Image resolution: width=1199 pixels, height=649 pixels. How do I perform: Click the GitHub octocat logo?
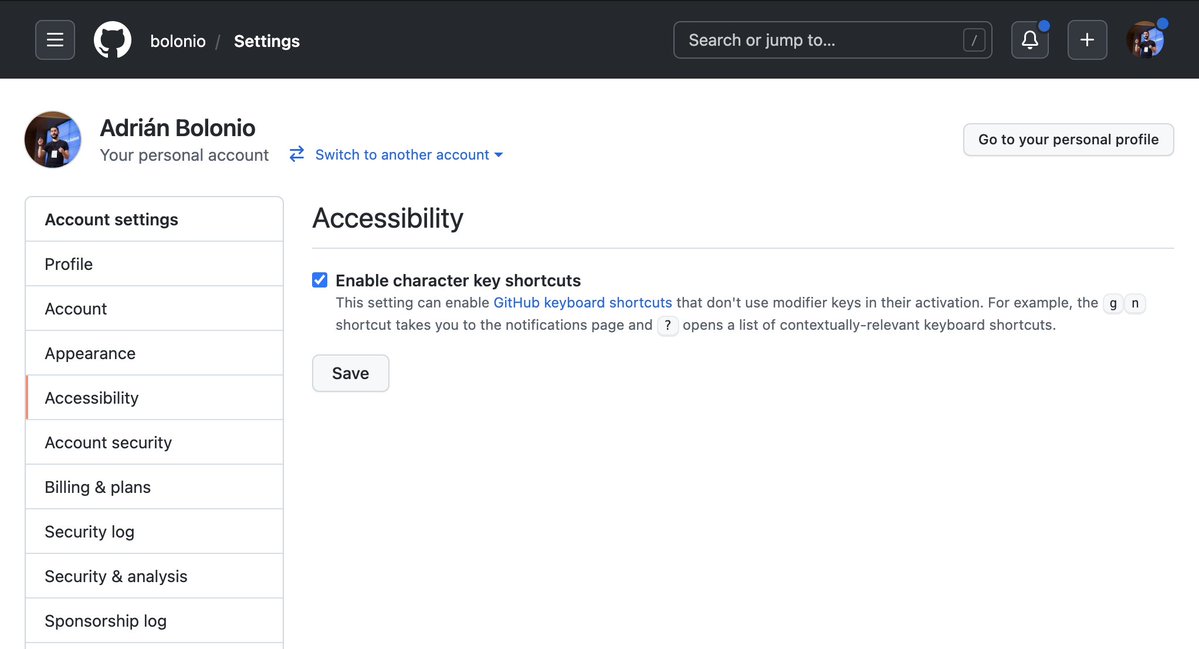point(112,39)
